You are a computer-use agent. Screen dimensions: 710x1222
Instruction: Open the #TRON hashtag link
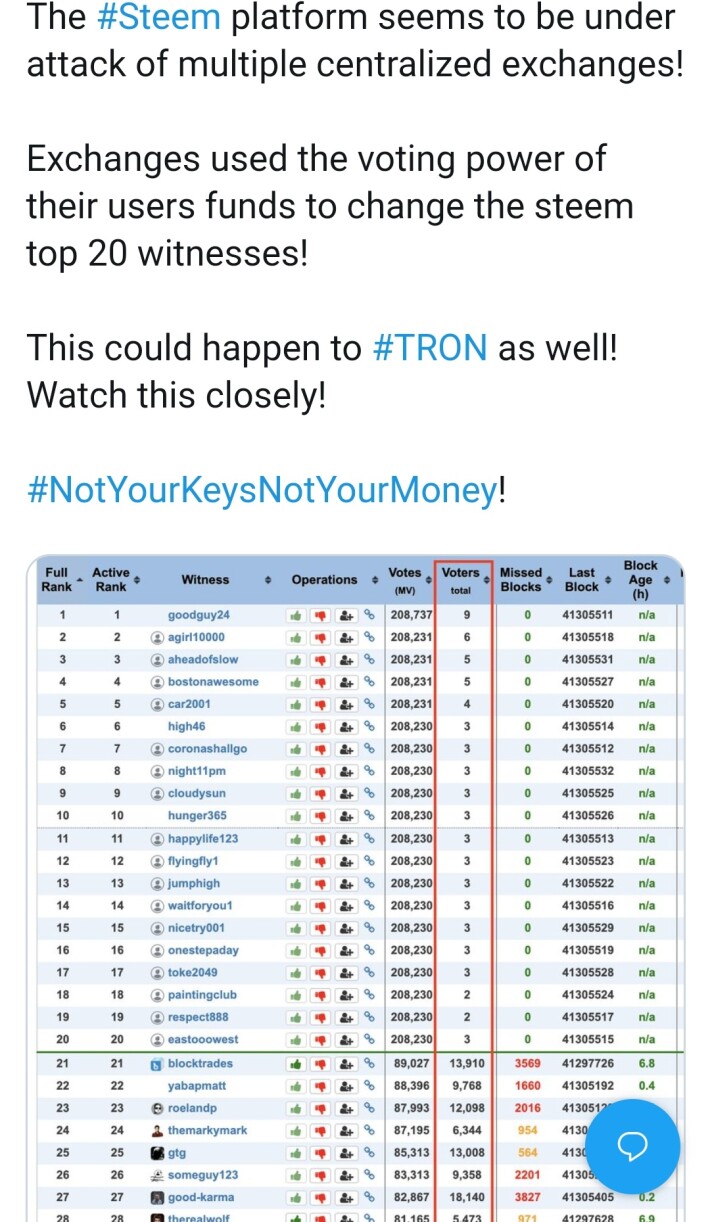point(430,347)
